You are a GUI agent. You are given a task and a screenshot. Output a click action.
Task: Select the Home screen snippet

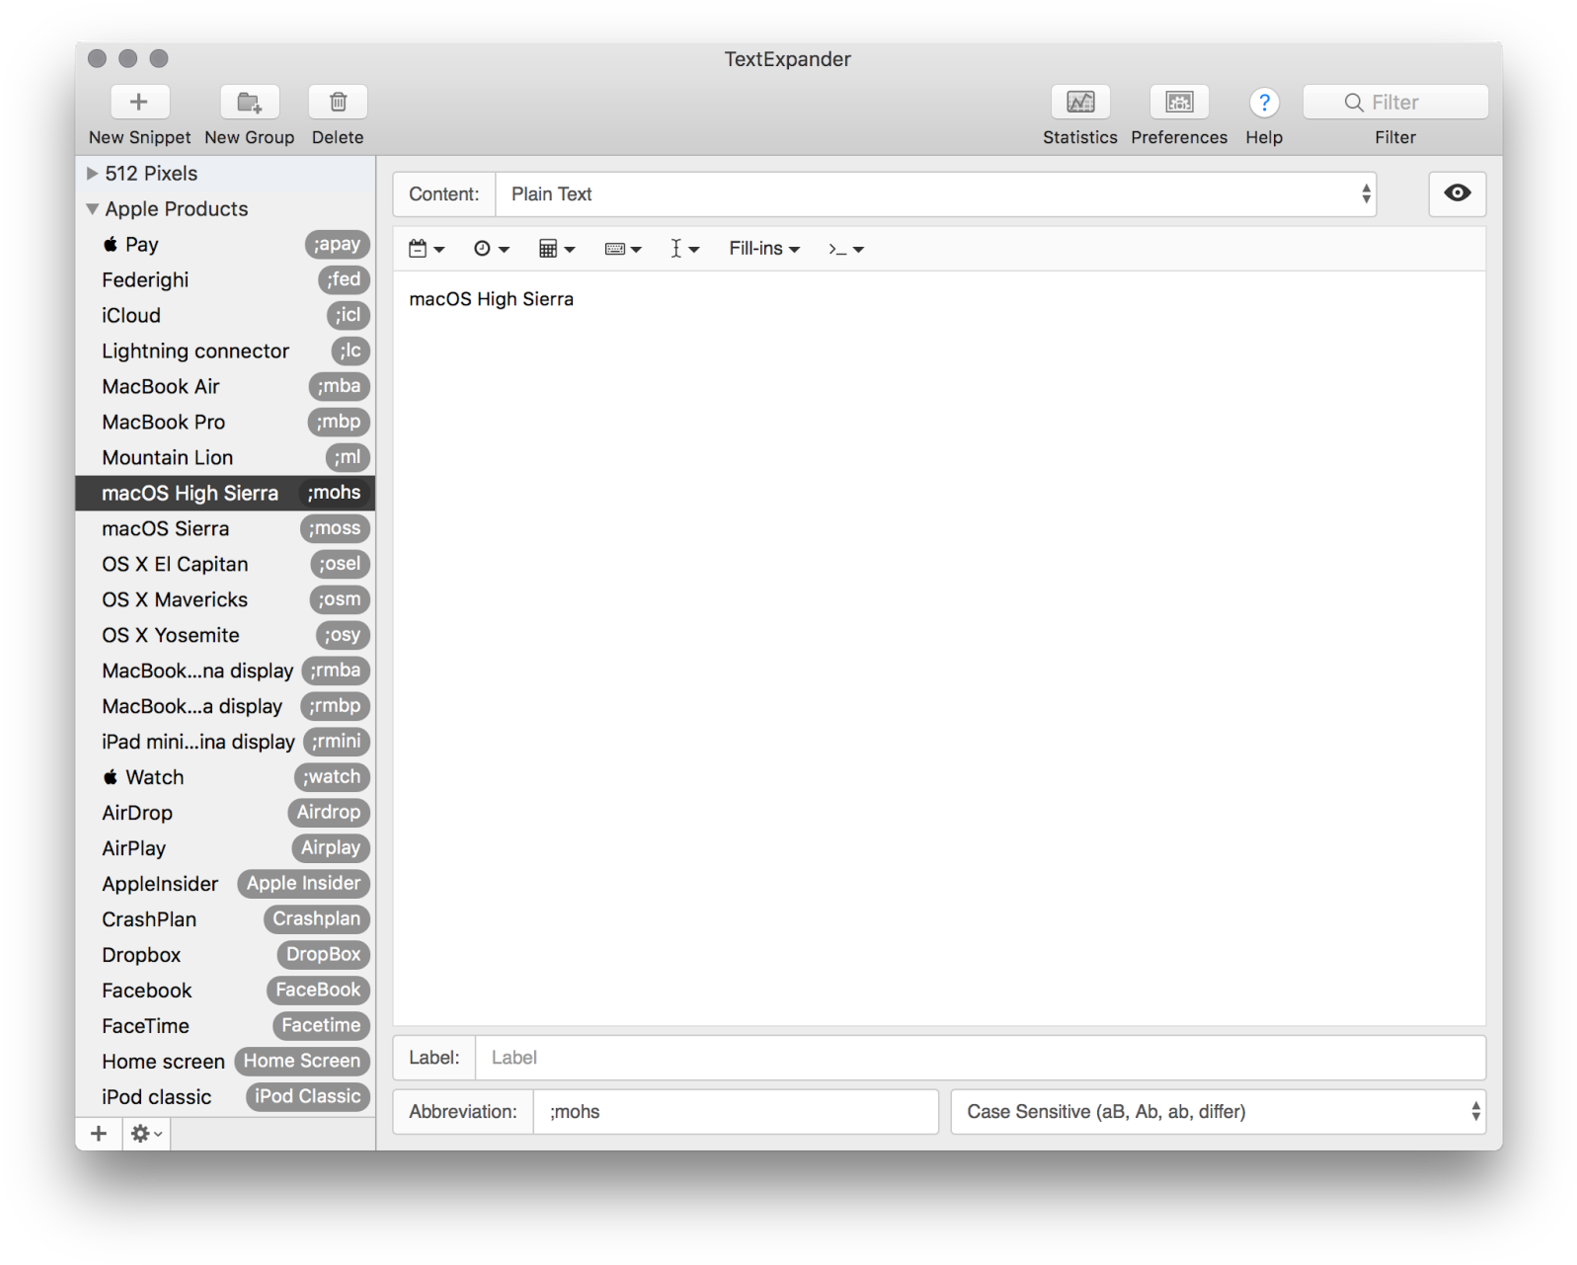point(226,1061)
